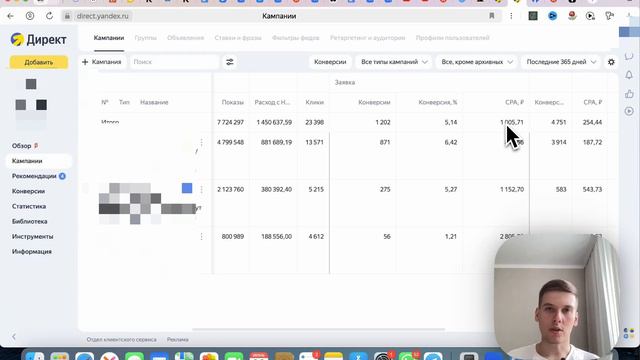The width and height of the screenshot is (640, 360).
Task: Click the bookmark icon in address bar
Action: [x=492, y=16]
